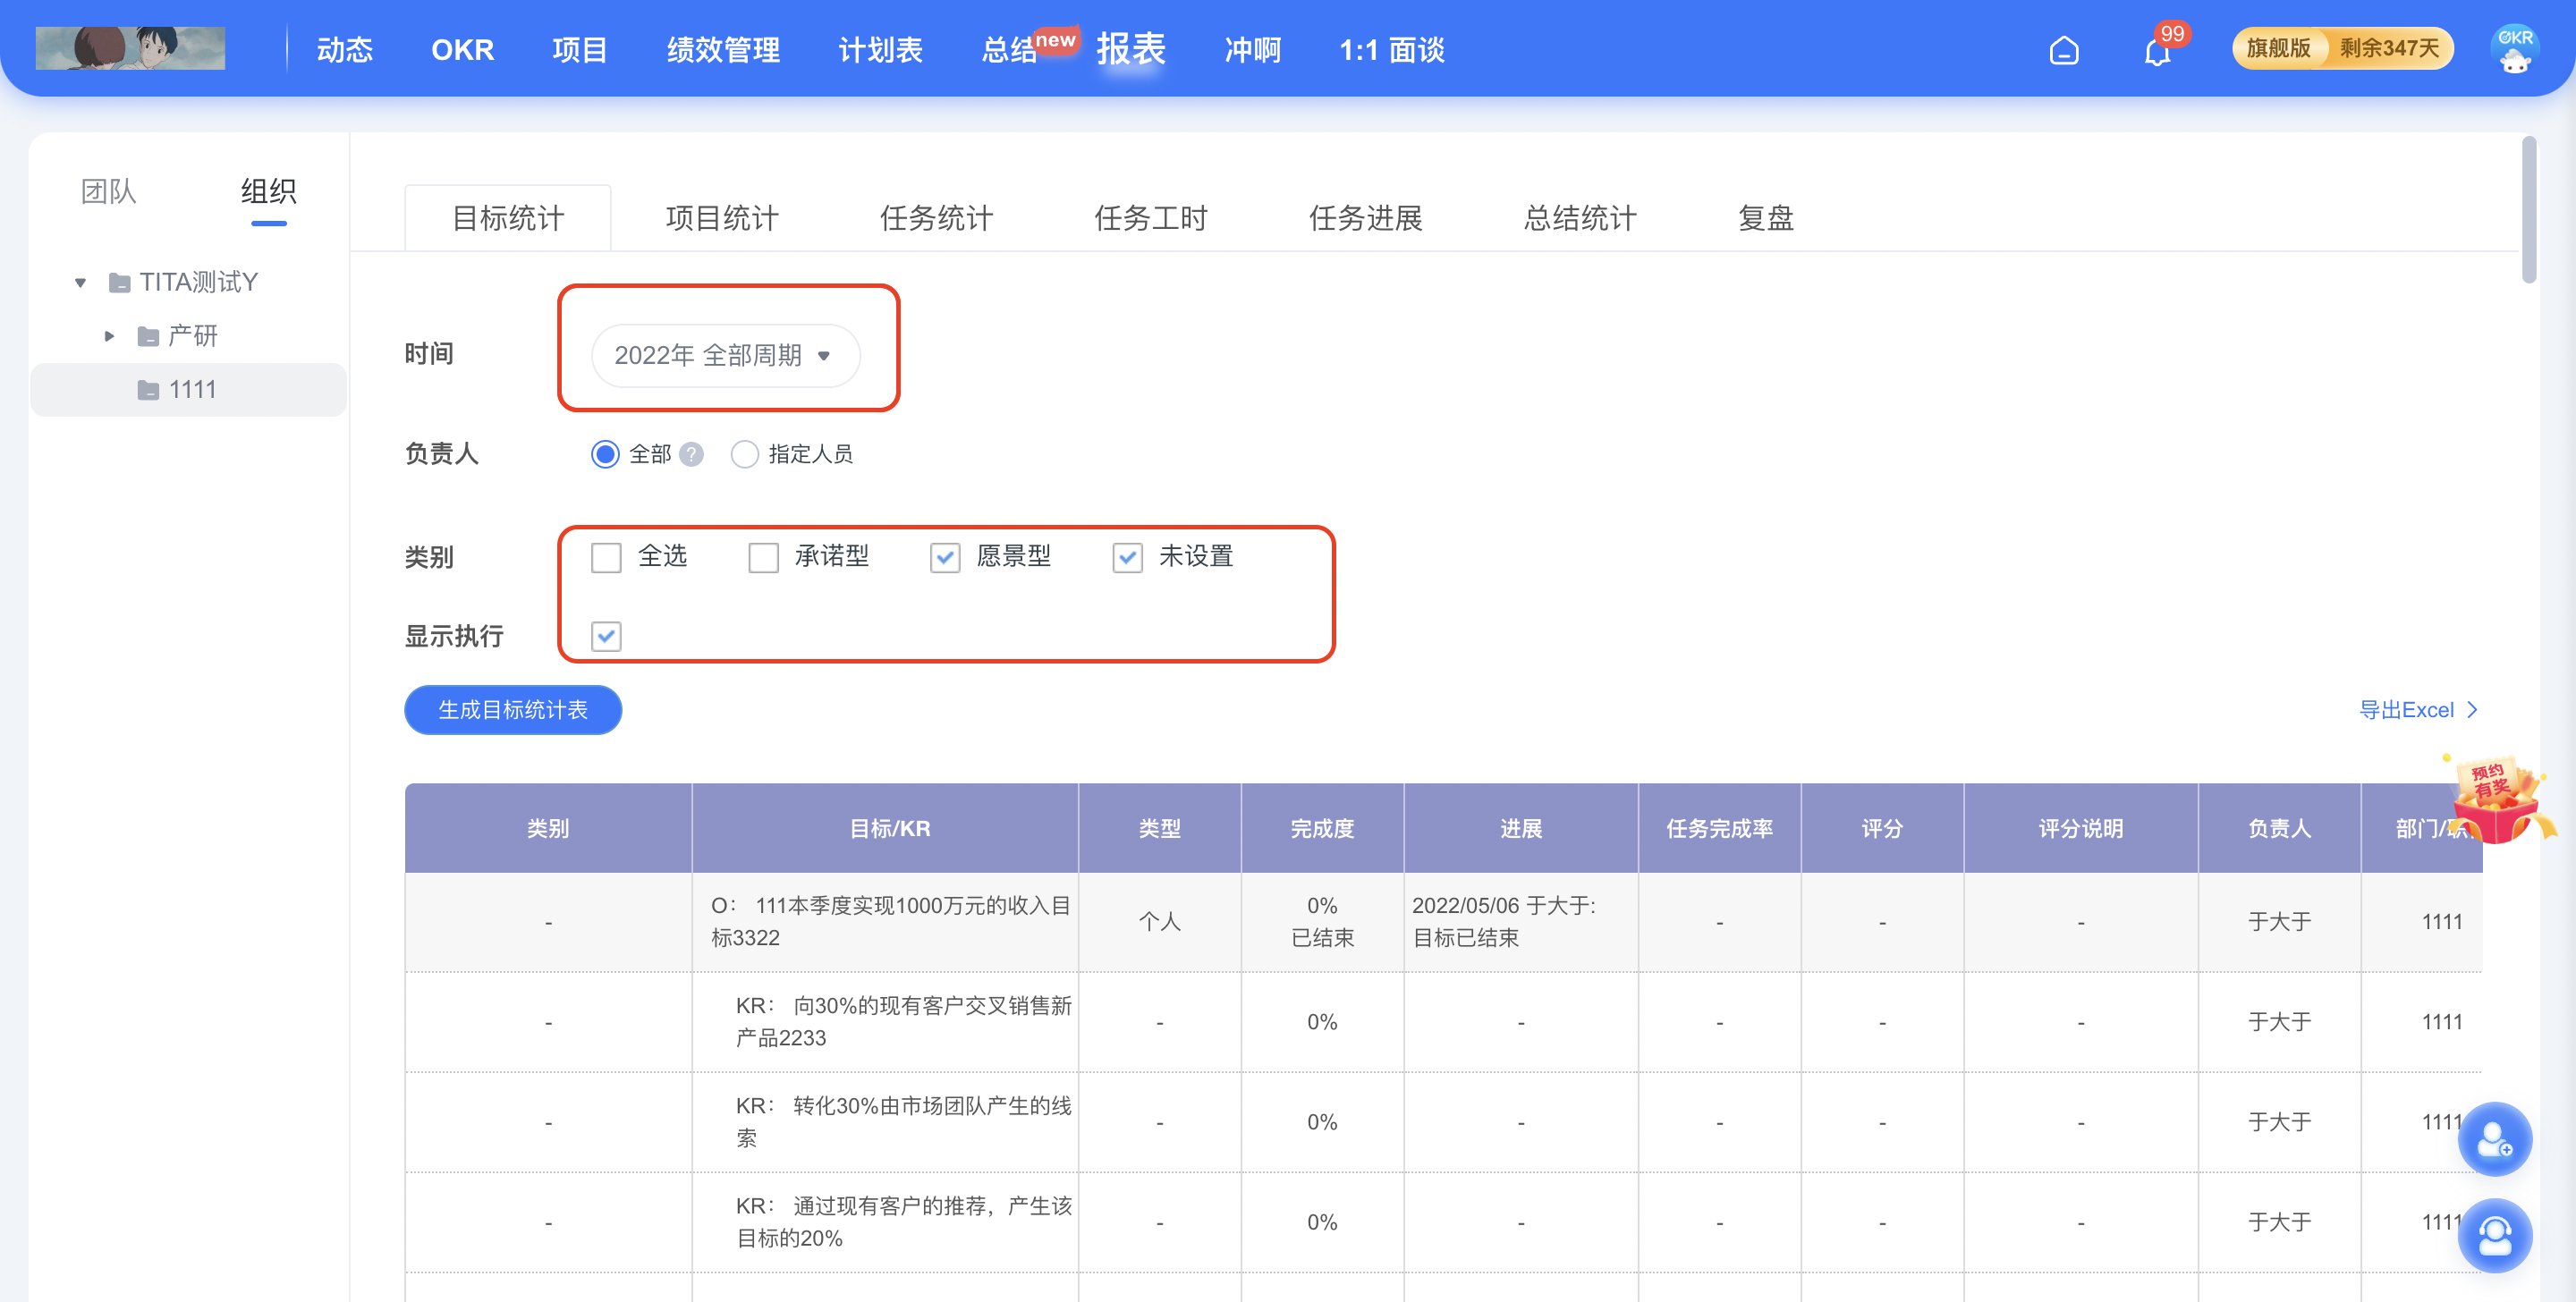The image size is (2576, 1302).
Task: Click the floating add-member button
Action: (2494, 1138)
